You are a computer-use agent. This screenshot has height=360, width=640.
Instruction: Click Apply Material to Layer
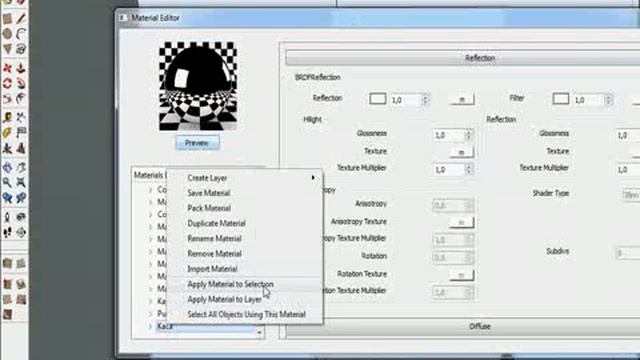[245, 299]
